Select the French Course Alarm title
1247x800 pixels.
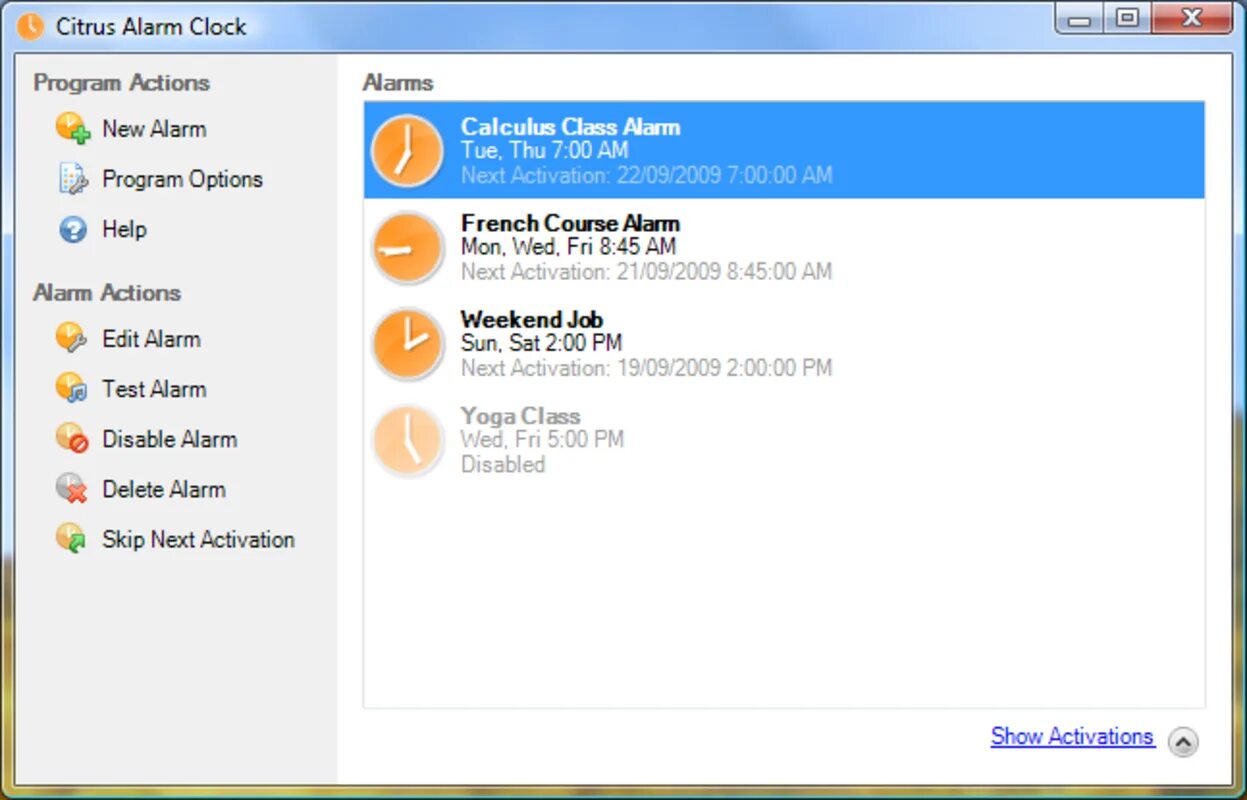pos(570,223)
